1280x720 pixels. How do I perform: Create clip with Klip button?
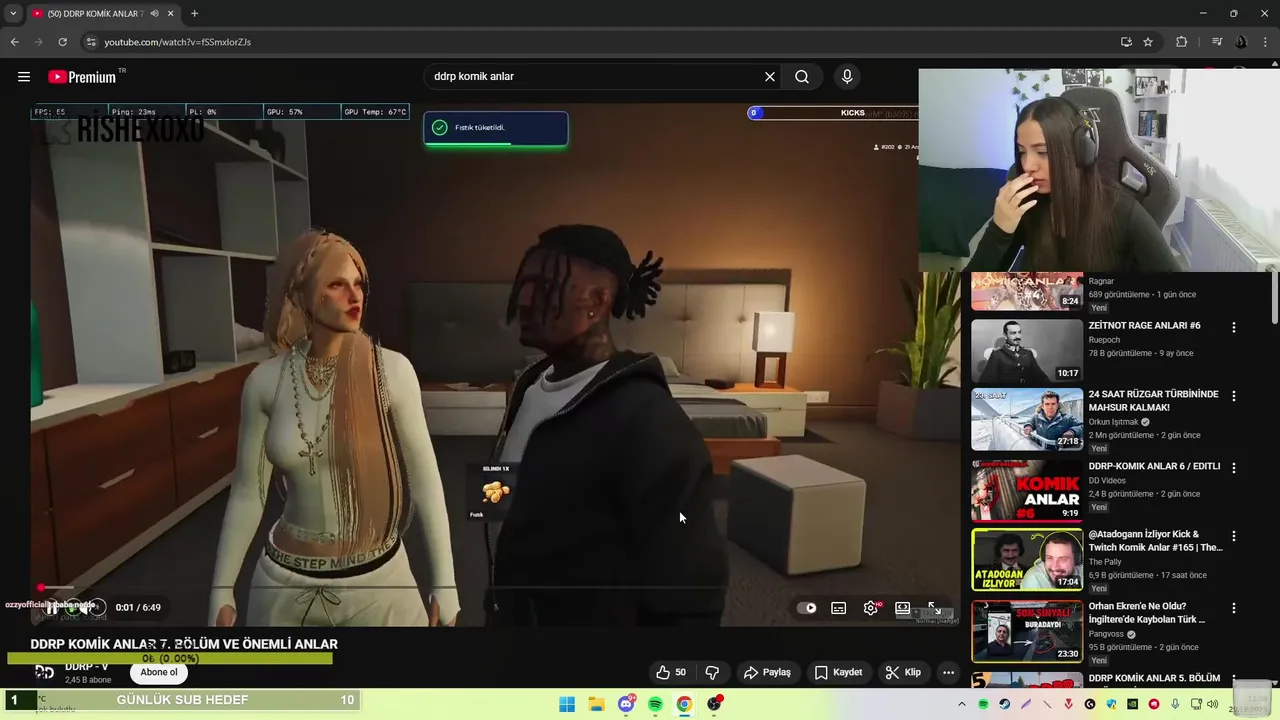903,672
